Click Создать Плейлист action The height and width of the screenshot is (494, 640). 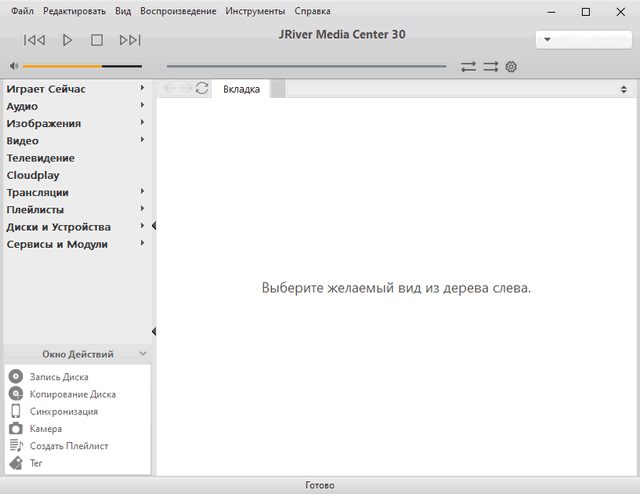69,446
